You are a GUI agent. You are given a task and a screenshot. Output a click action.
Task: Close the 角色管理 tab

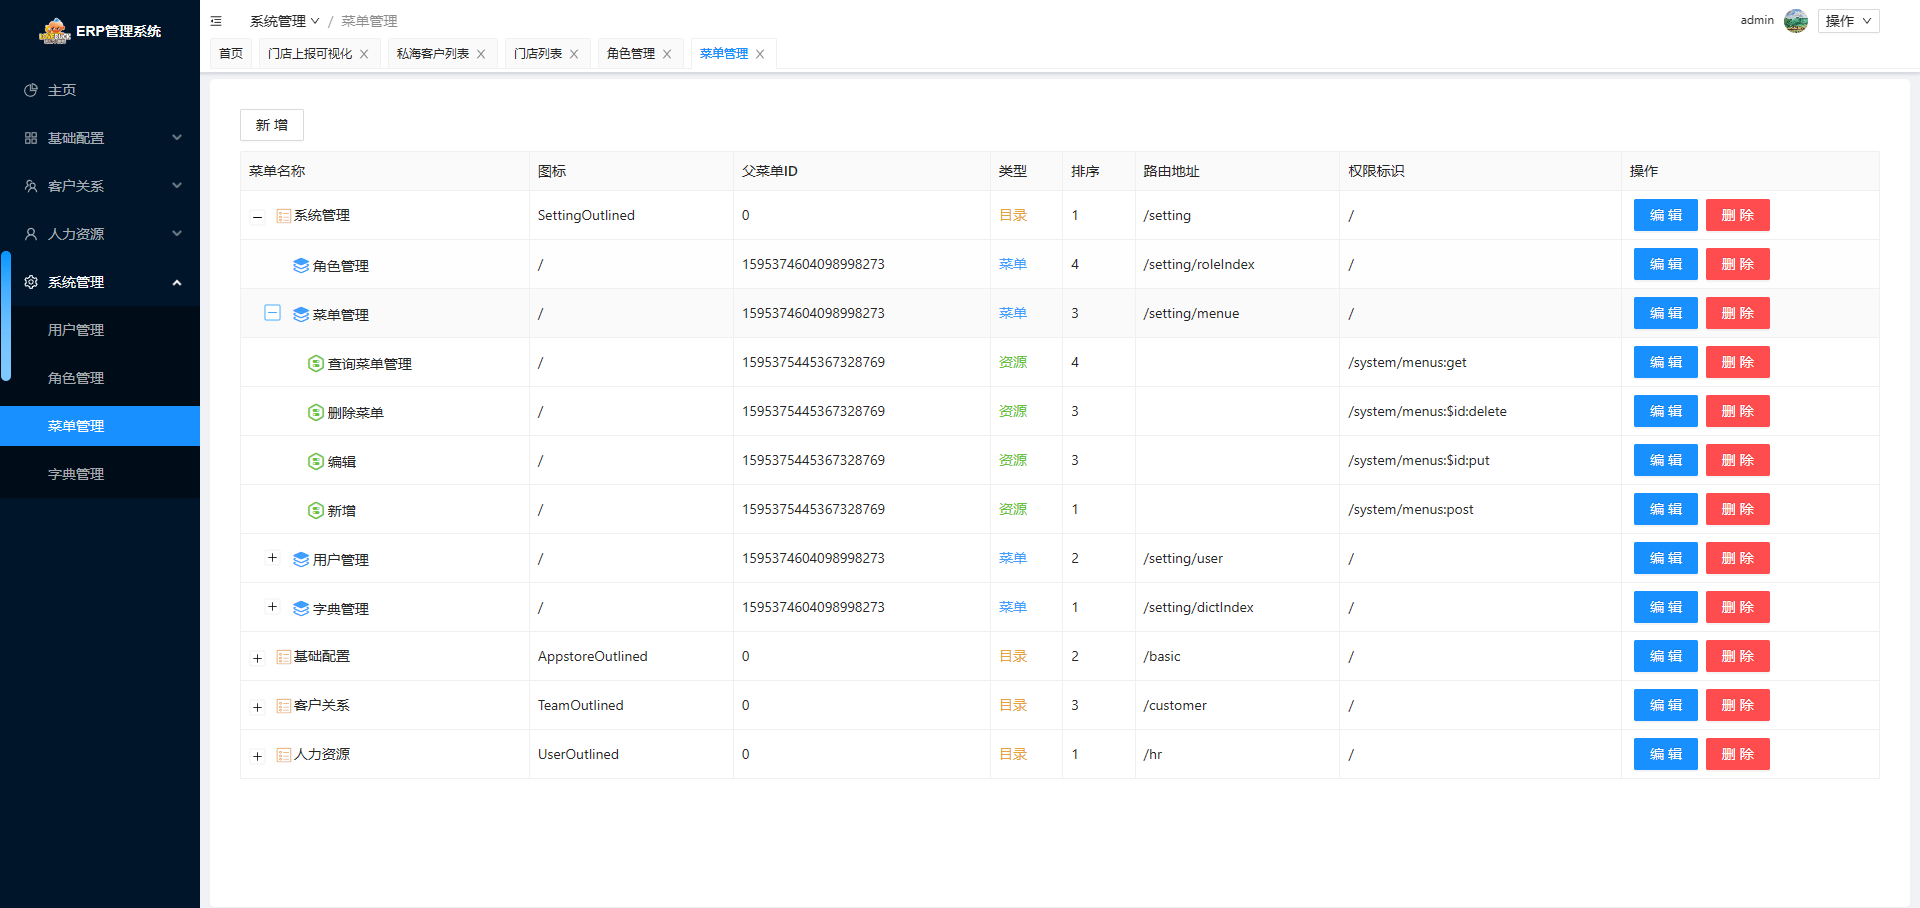667,54
